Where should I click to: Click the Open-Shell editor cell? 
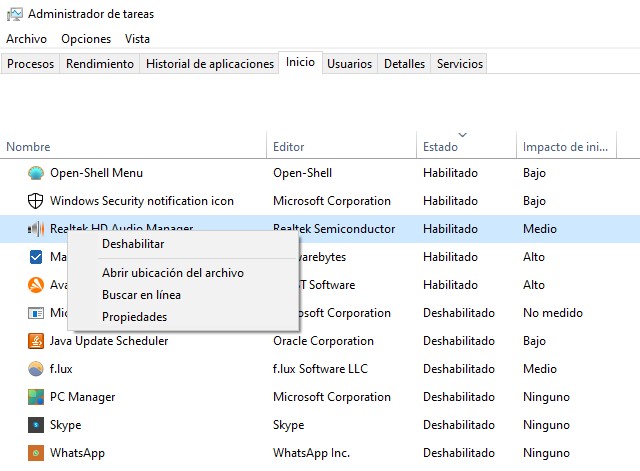(302, 173)
